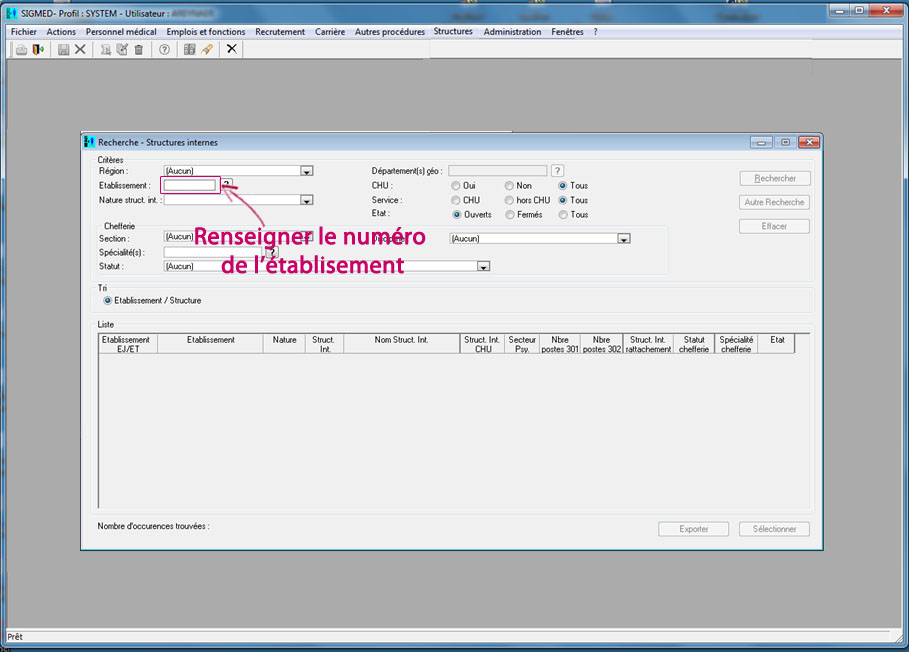The height and width of the screenshot is (652, 909).
Task: Open the Statut dropdown arrow
Action: click(483, 266)
